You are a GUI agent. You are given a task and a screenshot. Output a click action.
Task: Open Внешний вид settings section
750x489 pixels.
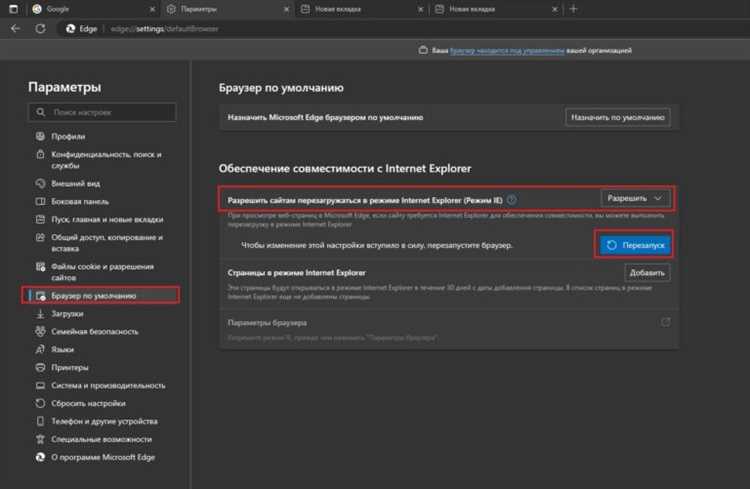76,182
